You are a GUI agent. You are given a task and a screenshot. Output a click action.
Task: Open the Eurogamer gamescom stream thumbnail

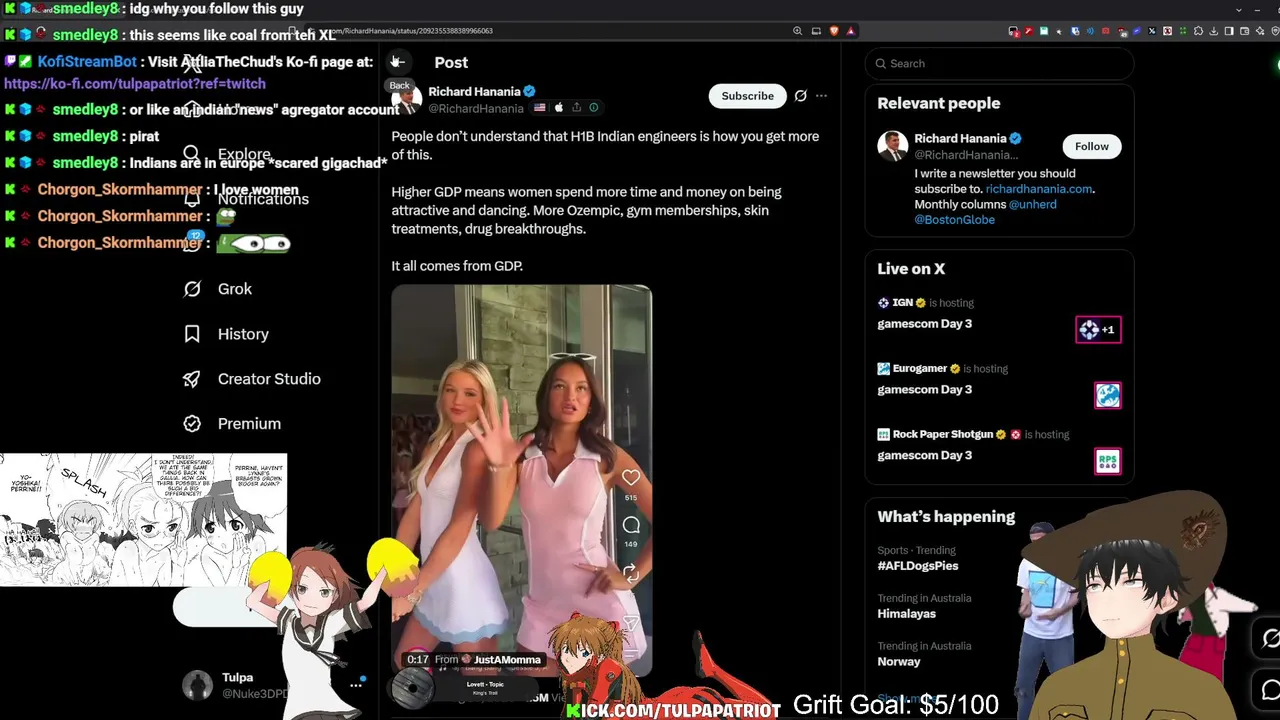point(1107,395)
